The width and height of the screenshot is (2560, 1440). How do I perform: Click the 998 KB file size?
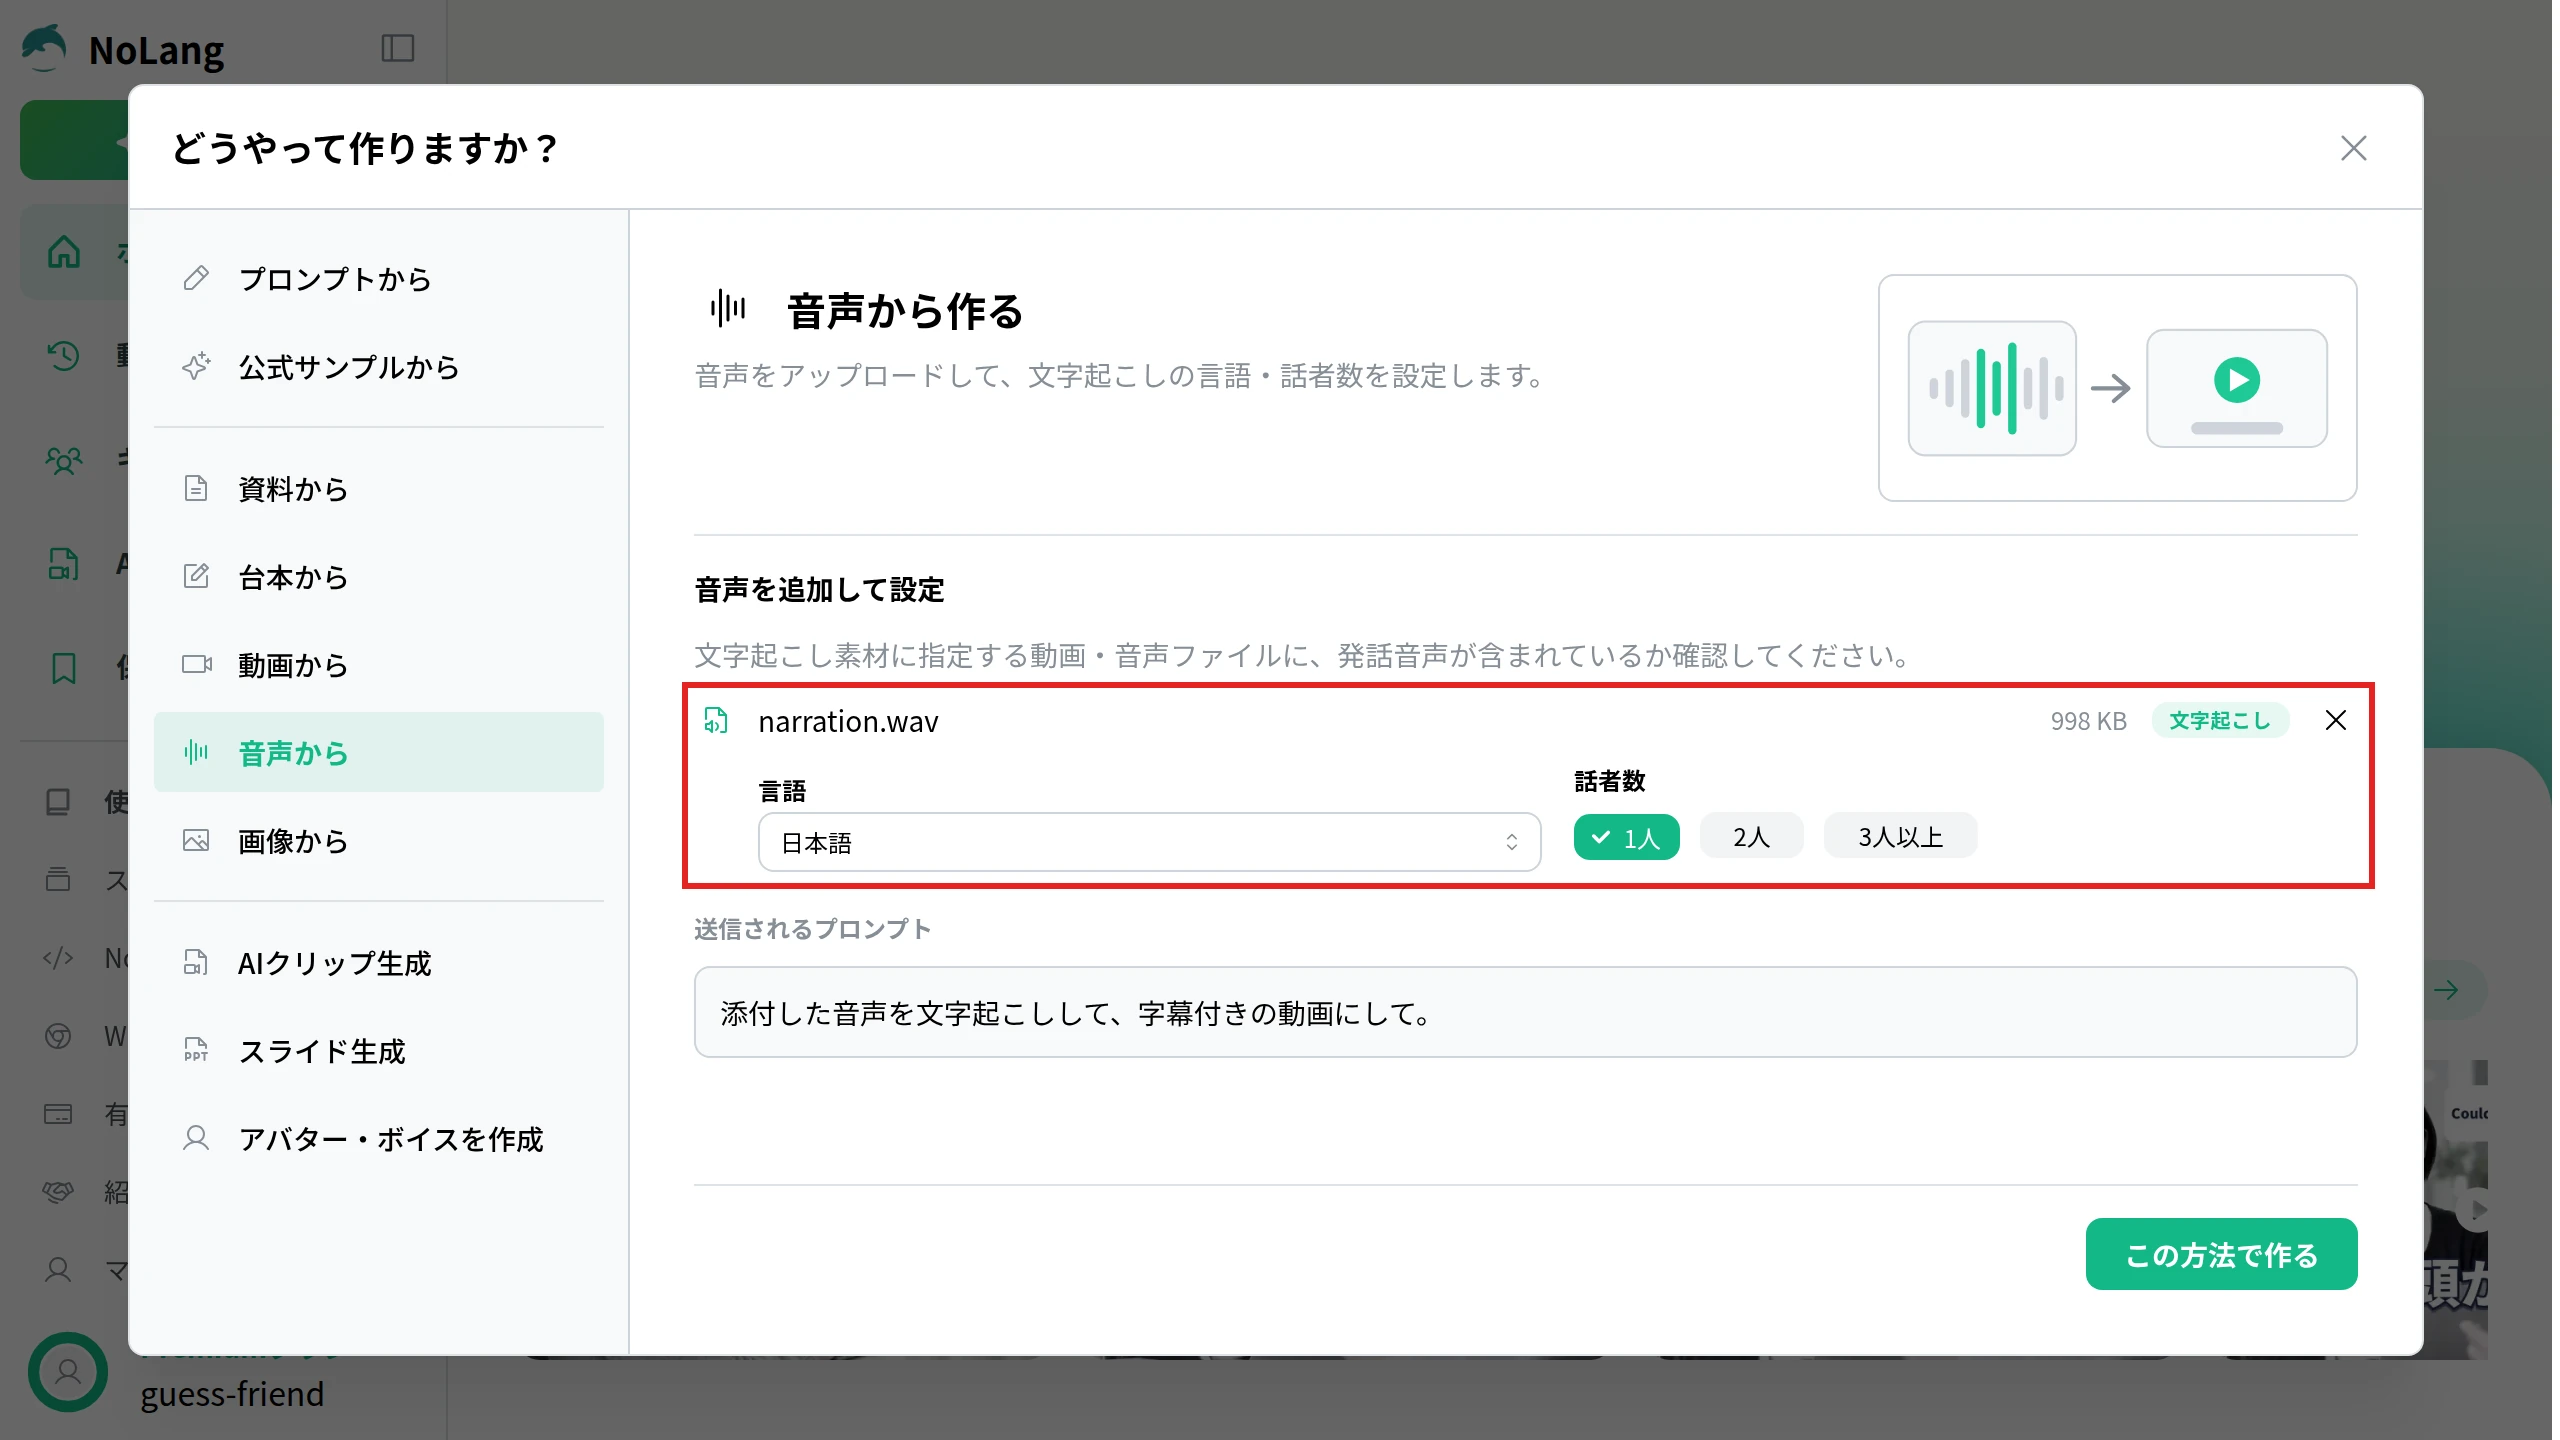[x=2088, y=721]
